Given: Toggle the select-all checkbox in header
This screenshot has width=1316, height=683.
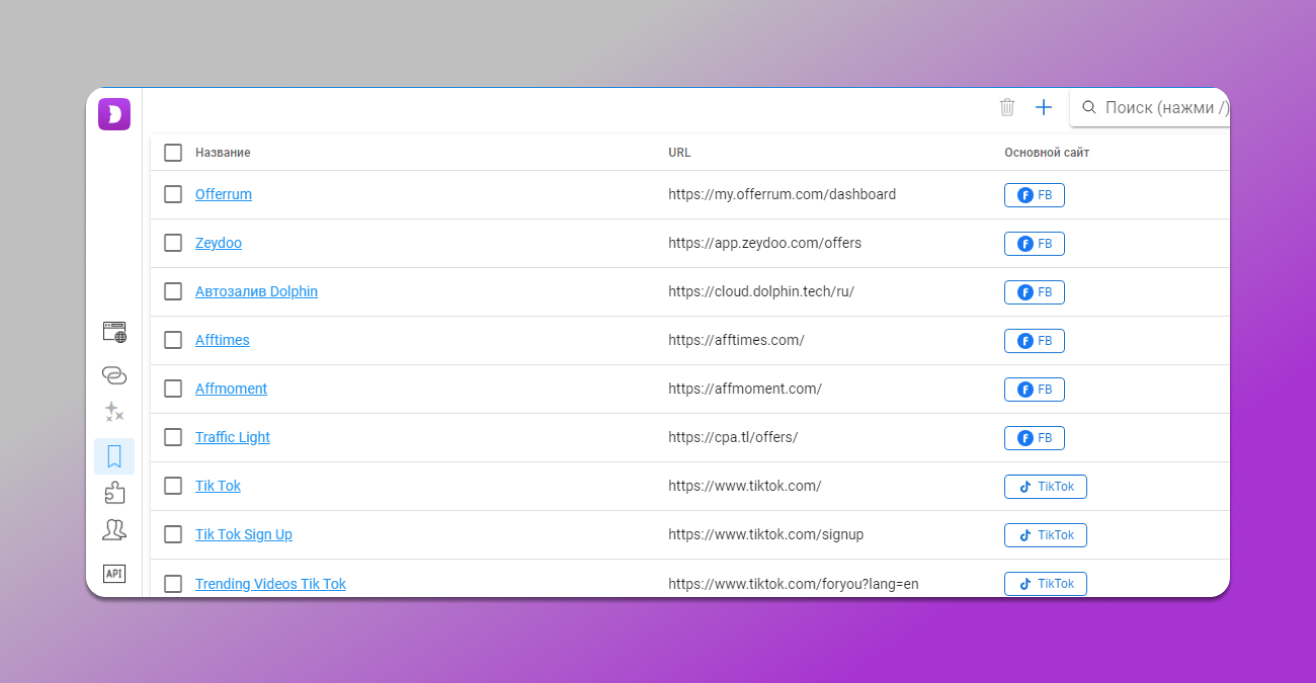Looking at the screenshot, I should (173, 152).
